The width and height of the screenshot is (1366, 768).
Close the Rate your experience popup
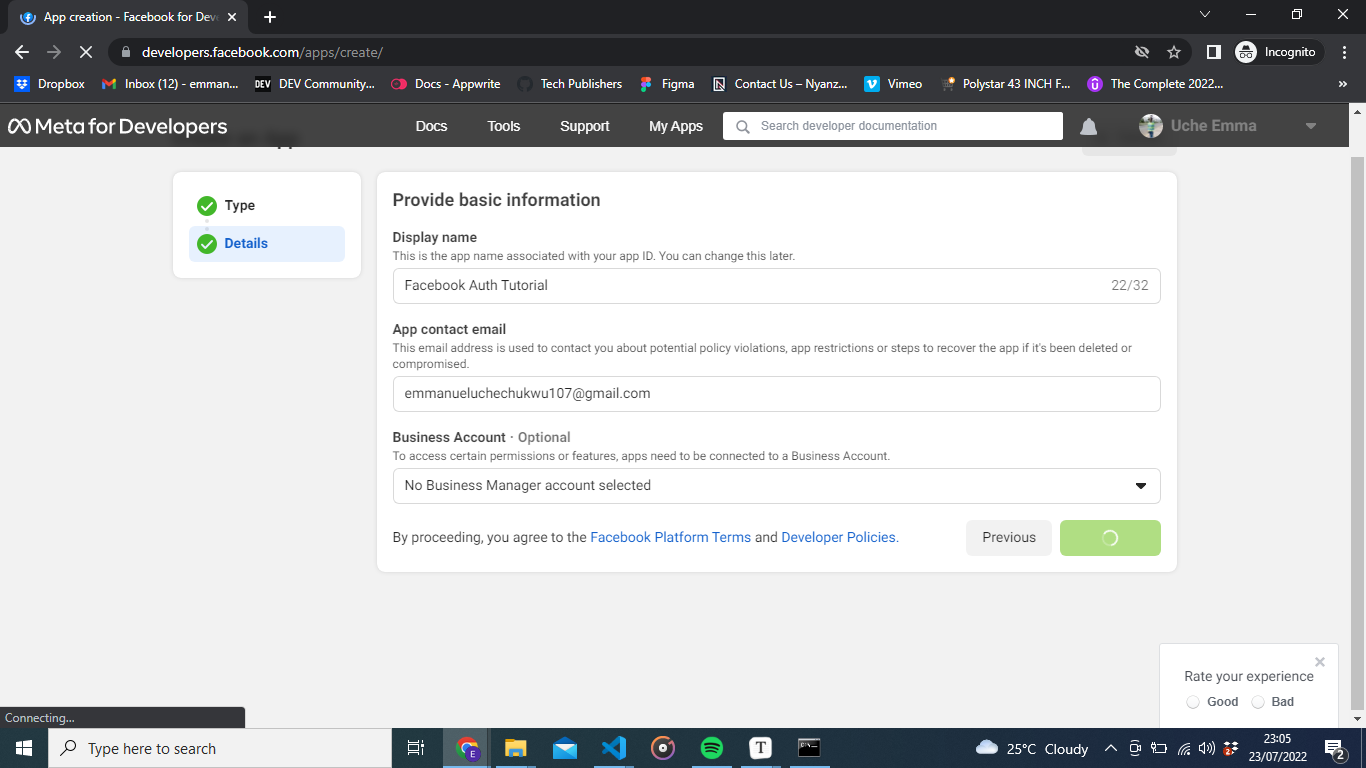pos(1320,662)
